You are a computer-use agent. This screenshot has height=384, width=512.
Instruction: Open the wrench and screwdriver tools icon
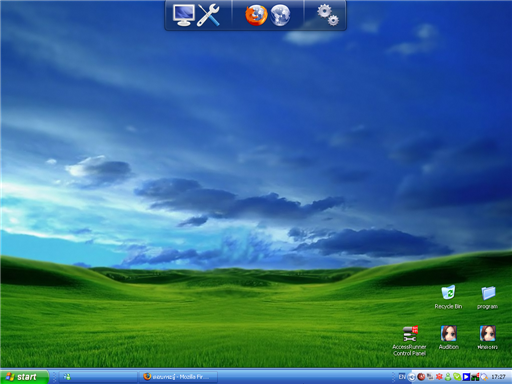pos(208,15)
